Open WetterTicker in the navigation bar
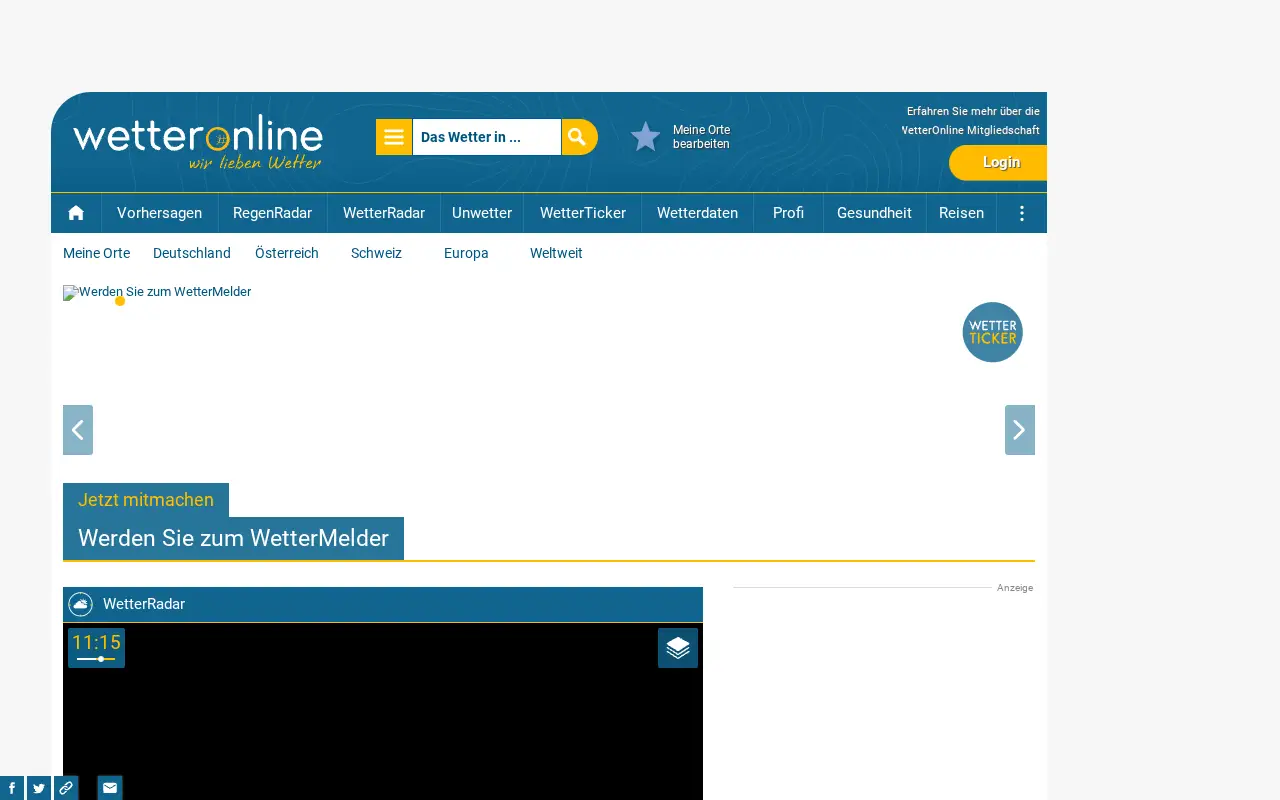 click(583, 213)
